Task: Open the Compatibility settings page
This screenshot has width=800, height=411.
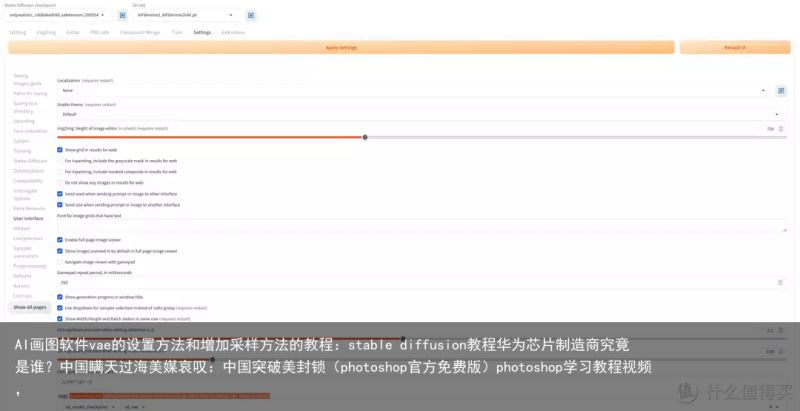Action: pyautogui.click(x=28, y=181)
